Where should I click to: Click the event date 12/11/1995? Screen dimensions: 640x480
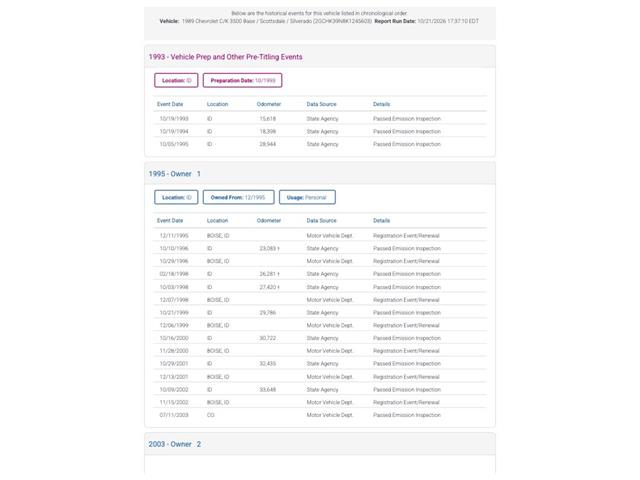(x=174, y=236)
